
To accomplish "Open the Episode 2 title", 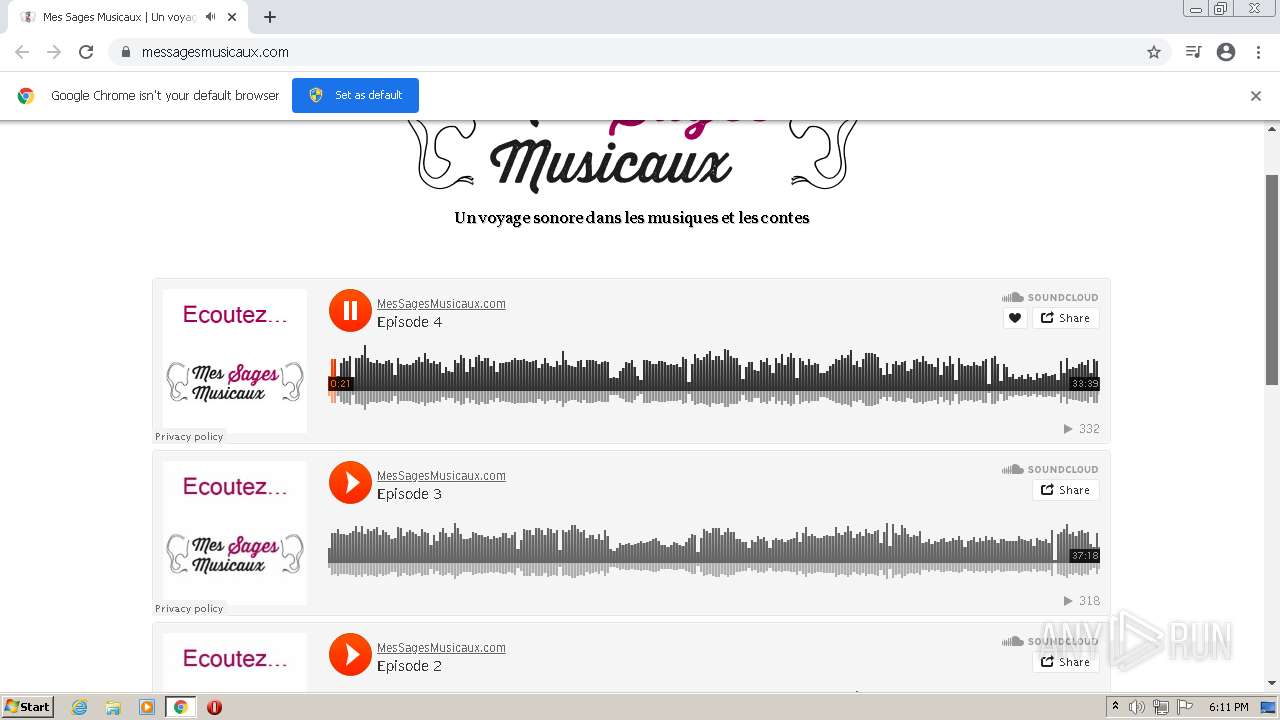I will pos(409,666).
